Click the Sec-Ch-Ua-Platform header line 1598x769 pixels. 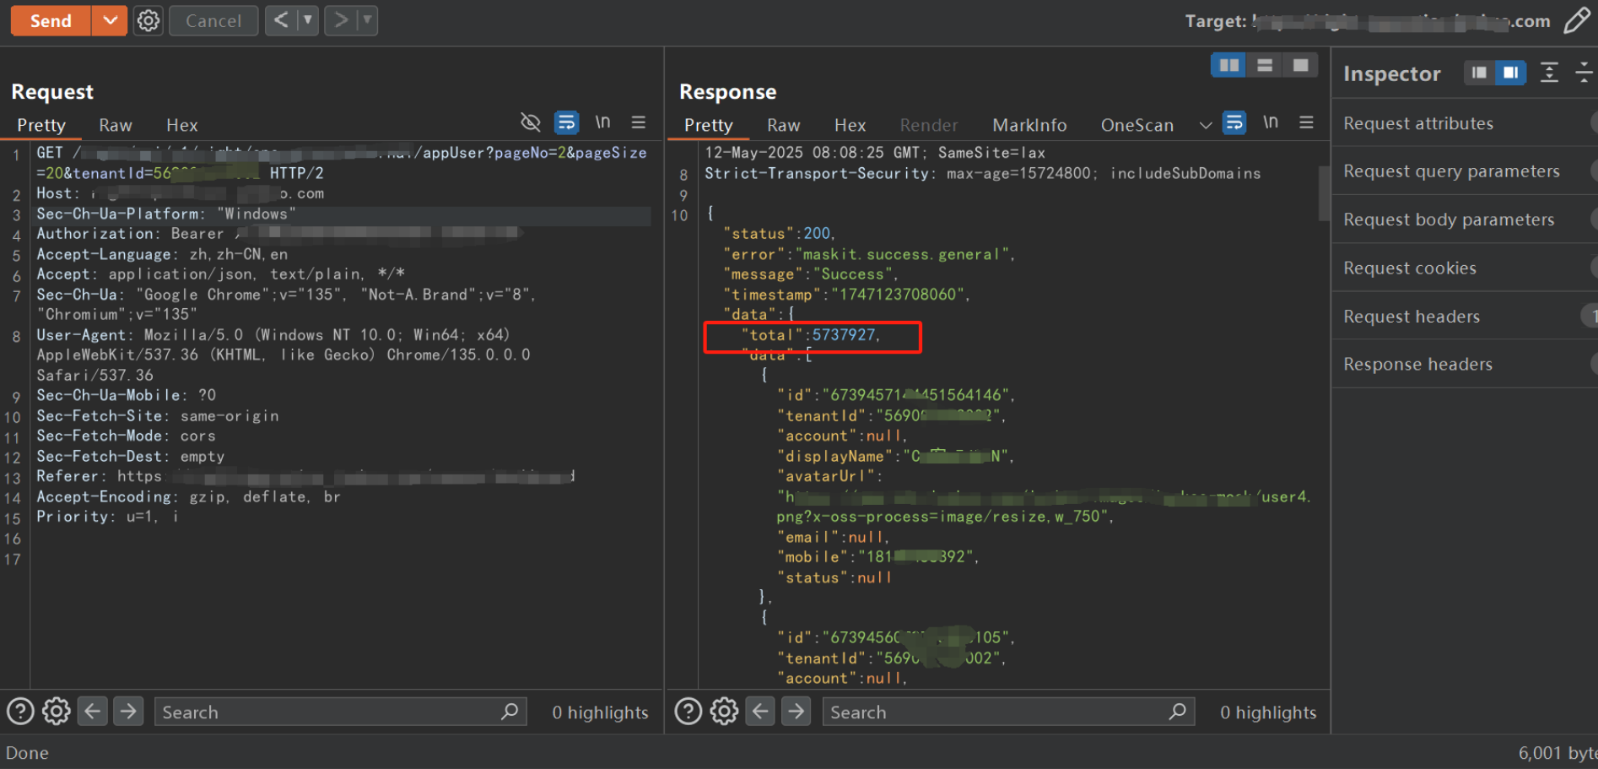coord(166,214)
